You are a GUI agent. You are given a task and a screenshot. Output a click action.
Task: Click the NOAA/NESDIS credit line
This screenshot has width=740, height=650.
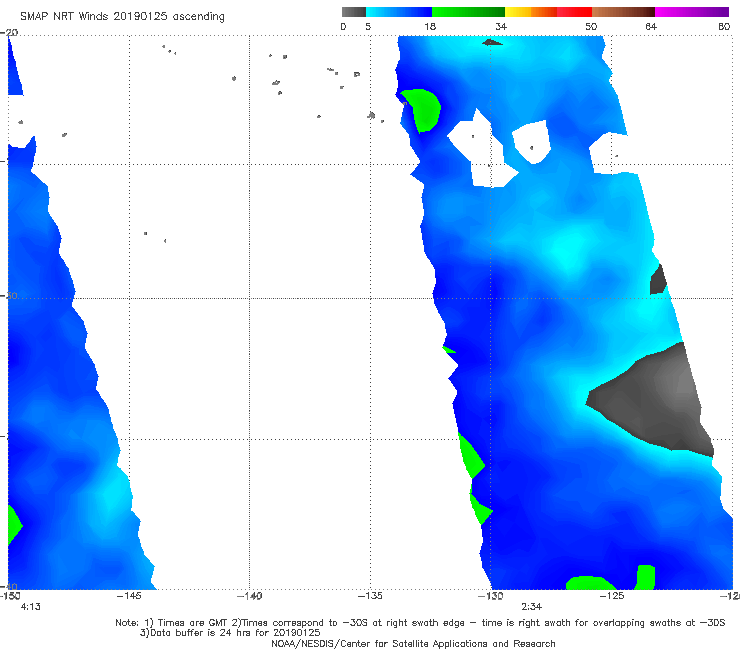pyautogui.click(x=413, y=643)
